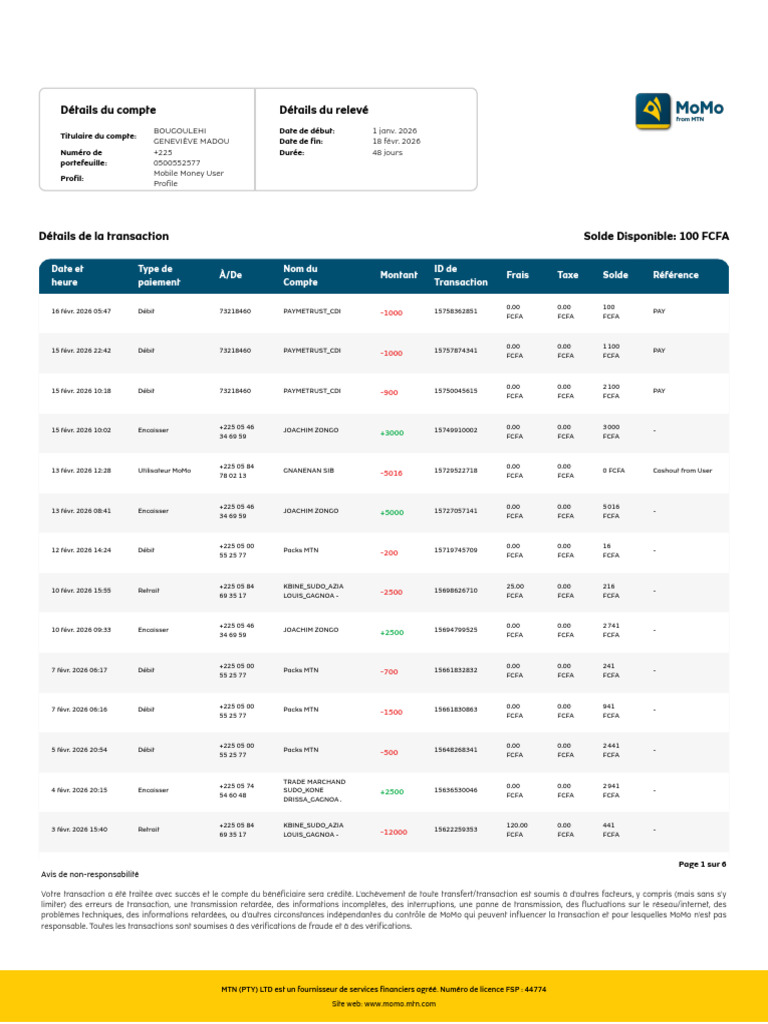
Task: Select the 120.00 FCFA fee entry
Action: (x=517, y=830)
